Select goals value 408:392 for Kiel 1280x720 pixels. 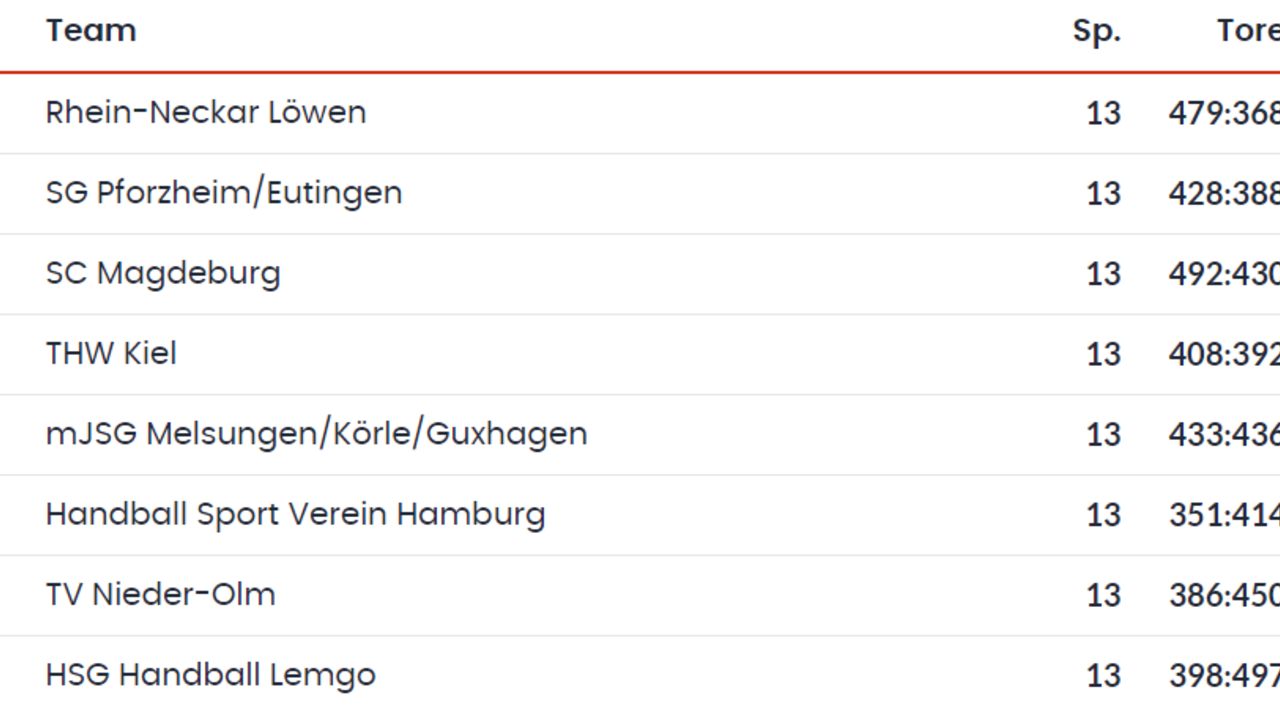point(1224,354)
